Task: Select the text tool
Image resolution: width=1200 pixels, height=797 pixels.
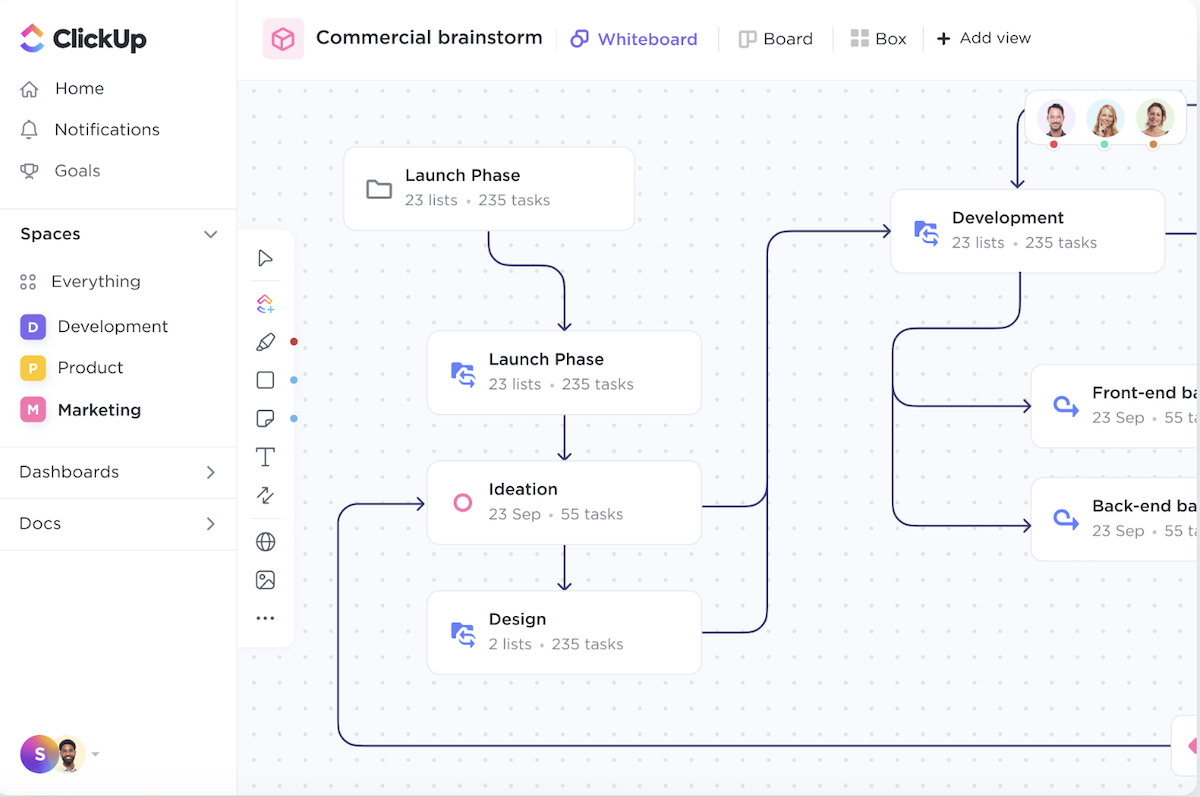Action: 264,456
